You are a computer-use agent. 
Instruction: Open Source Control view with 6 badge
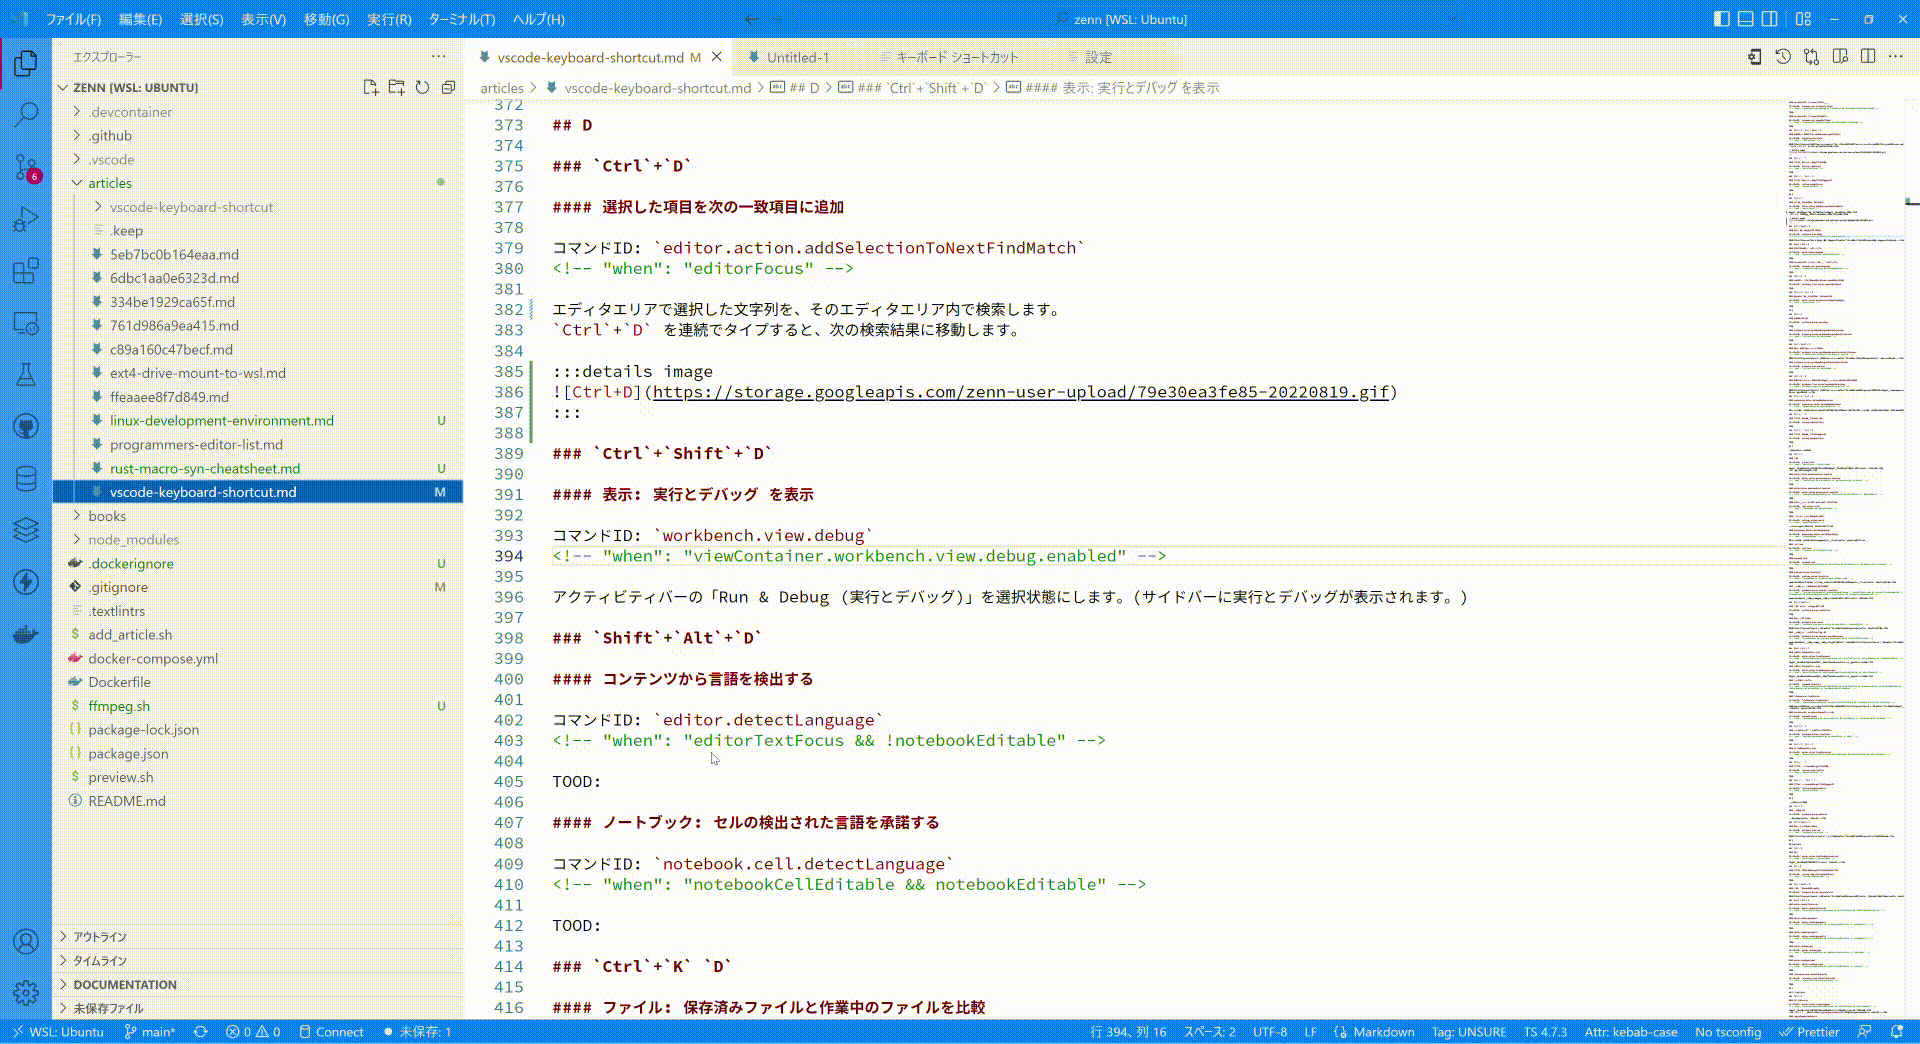(26, 167)
